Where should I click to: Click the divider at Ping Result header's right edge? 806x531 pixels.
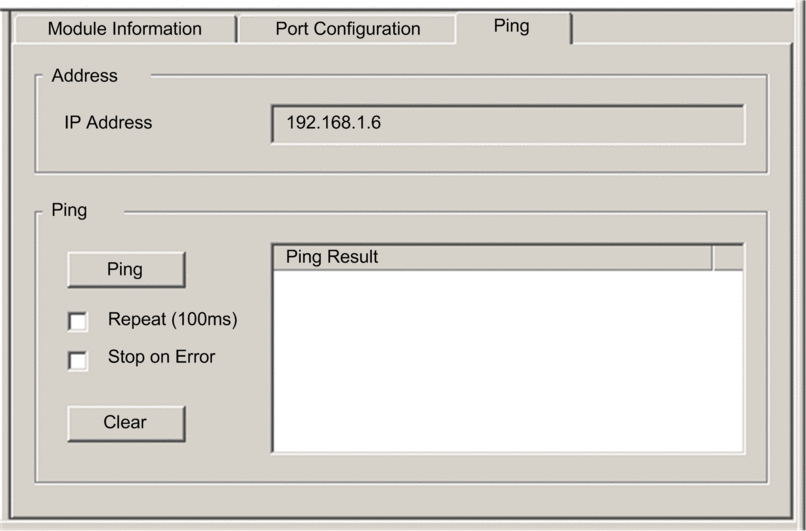(712, 257)
